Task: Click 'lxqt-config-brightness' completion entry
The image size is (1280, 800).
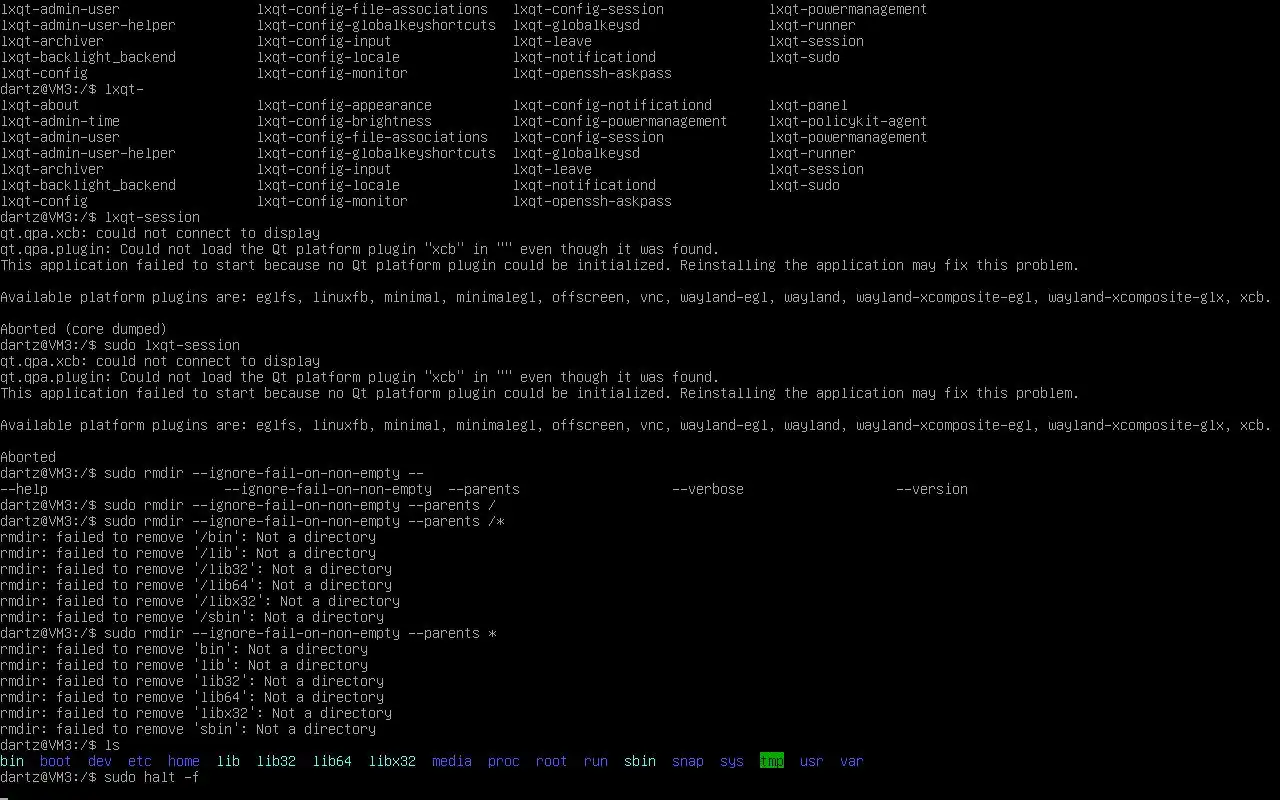Action: pos(344,121)
